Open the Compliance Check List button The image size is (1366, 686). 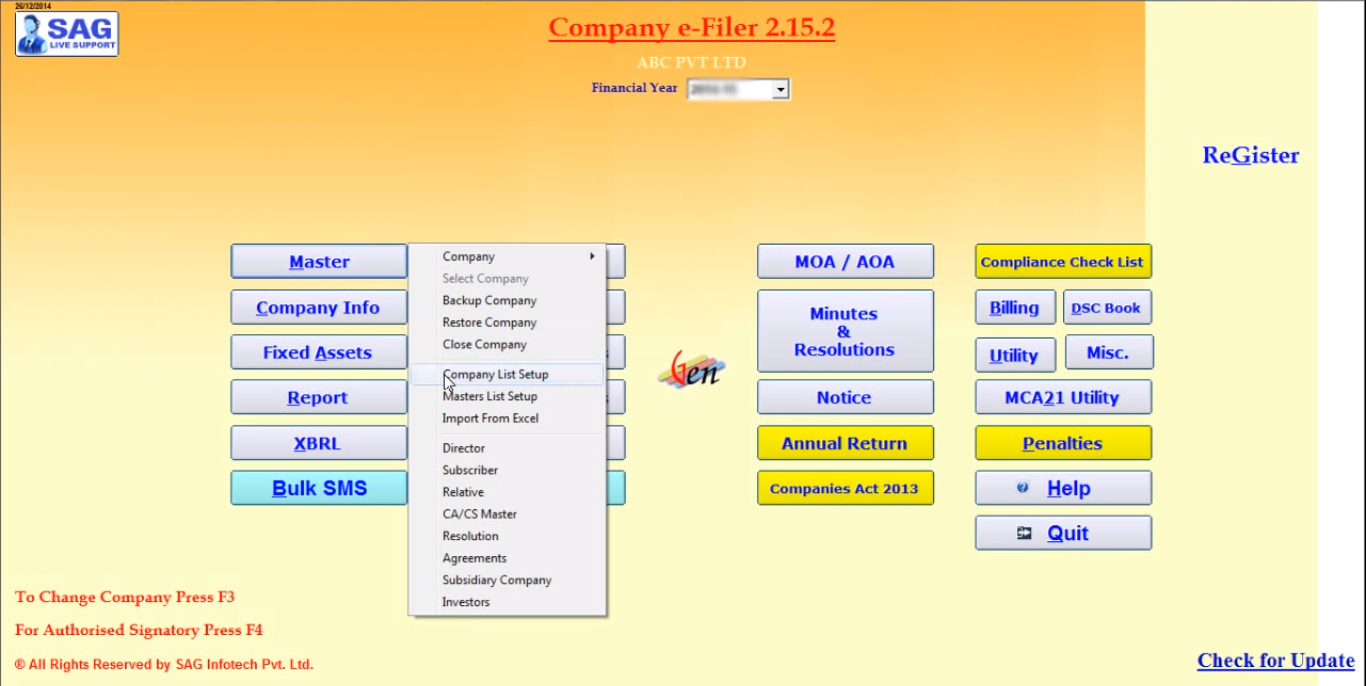[x=1062, y=262]
